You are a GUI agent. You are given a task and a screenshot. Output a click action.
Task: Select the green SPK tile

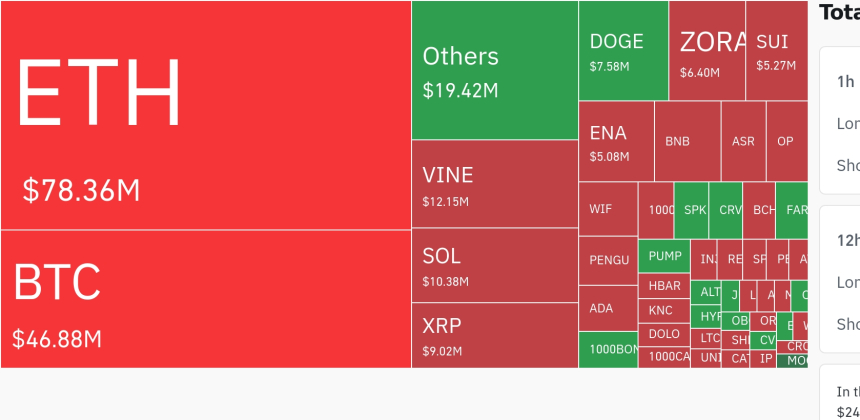coord(691,210)
